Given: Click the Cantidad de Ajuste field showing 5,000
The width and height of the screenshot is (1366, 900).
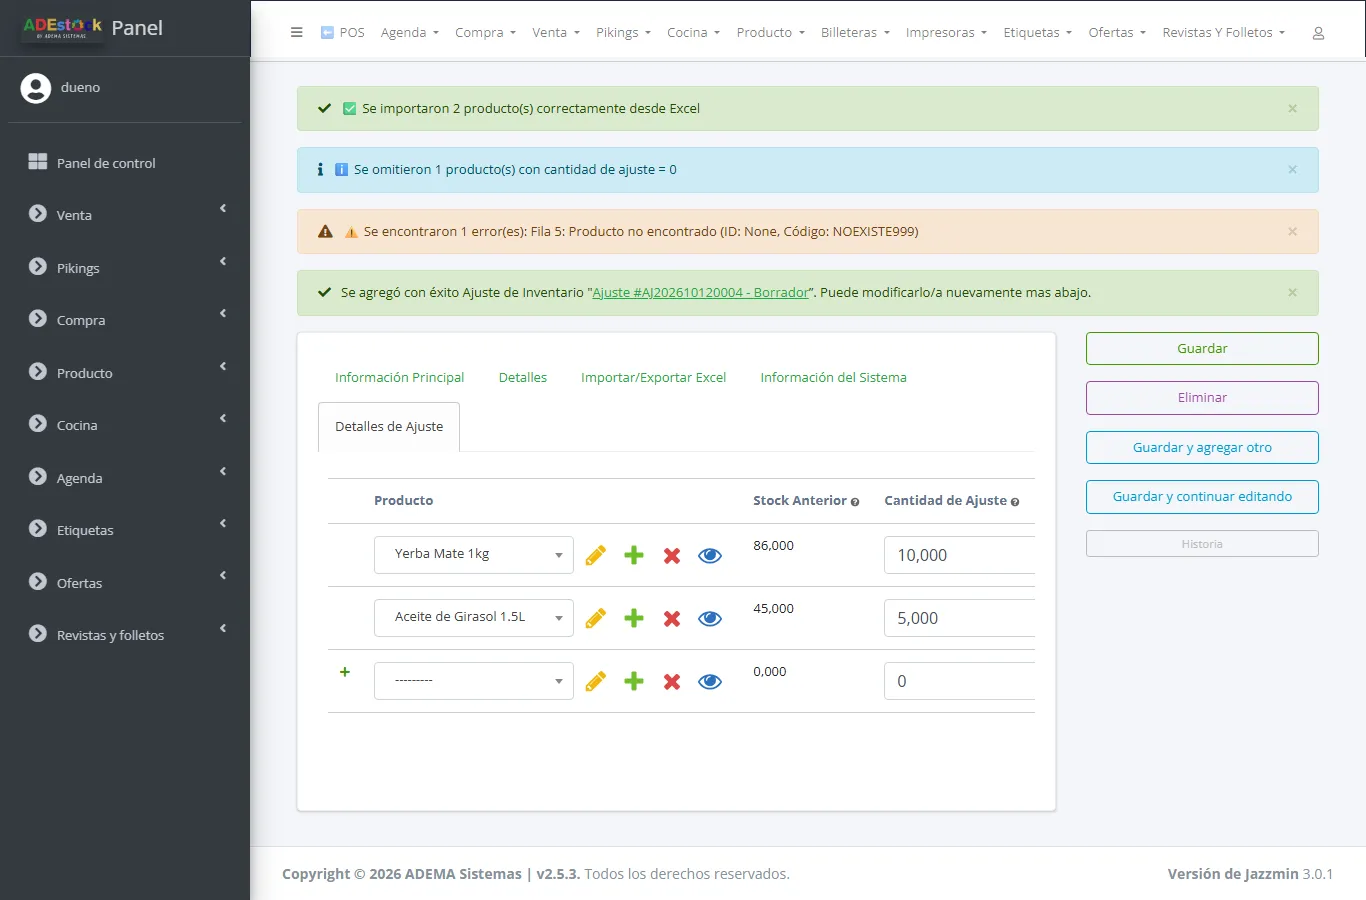Looking at the screenshot, I should click(959, 618).
